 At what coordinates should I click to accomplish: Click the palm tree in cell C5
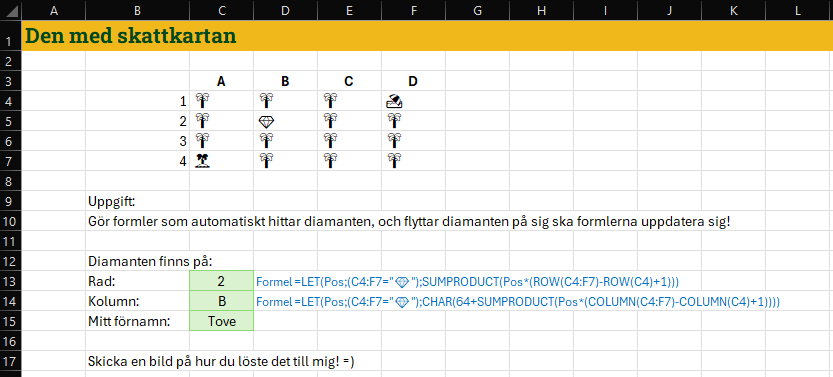click(202, 121)
